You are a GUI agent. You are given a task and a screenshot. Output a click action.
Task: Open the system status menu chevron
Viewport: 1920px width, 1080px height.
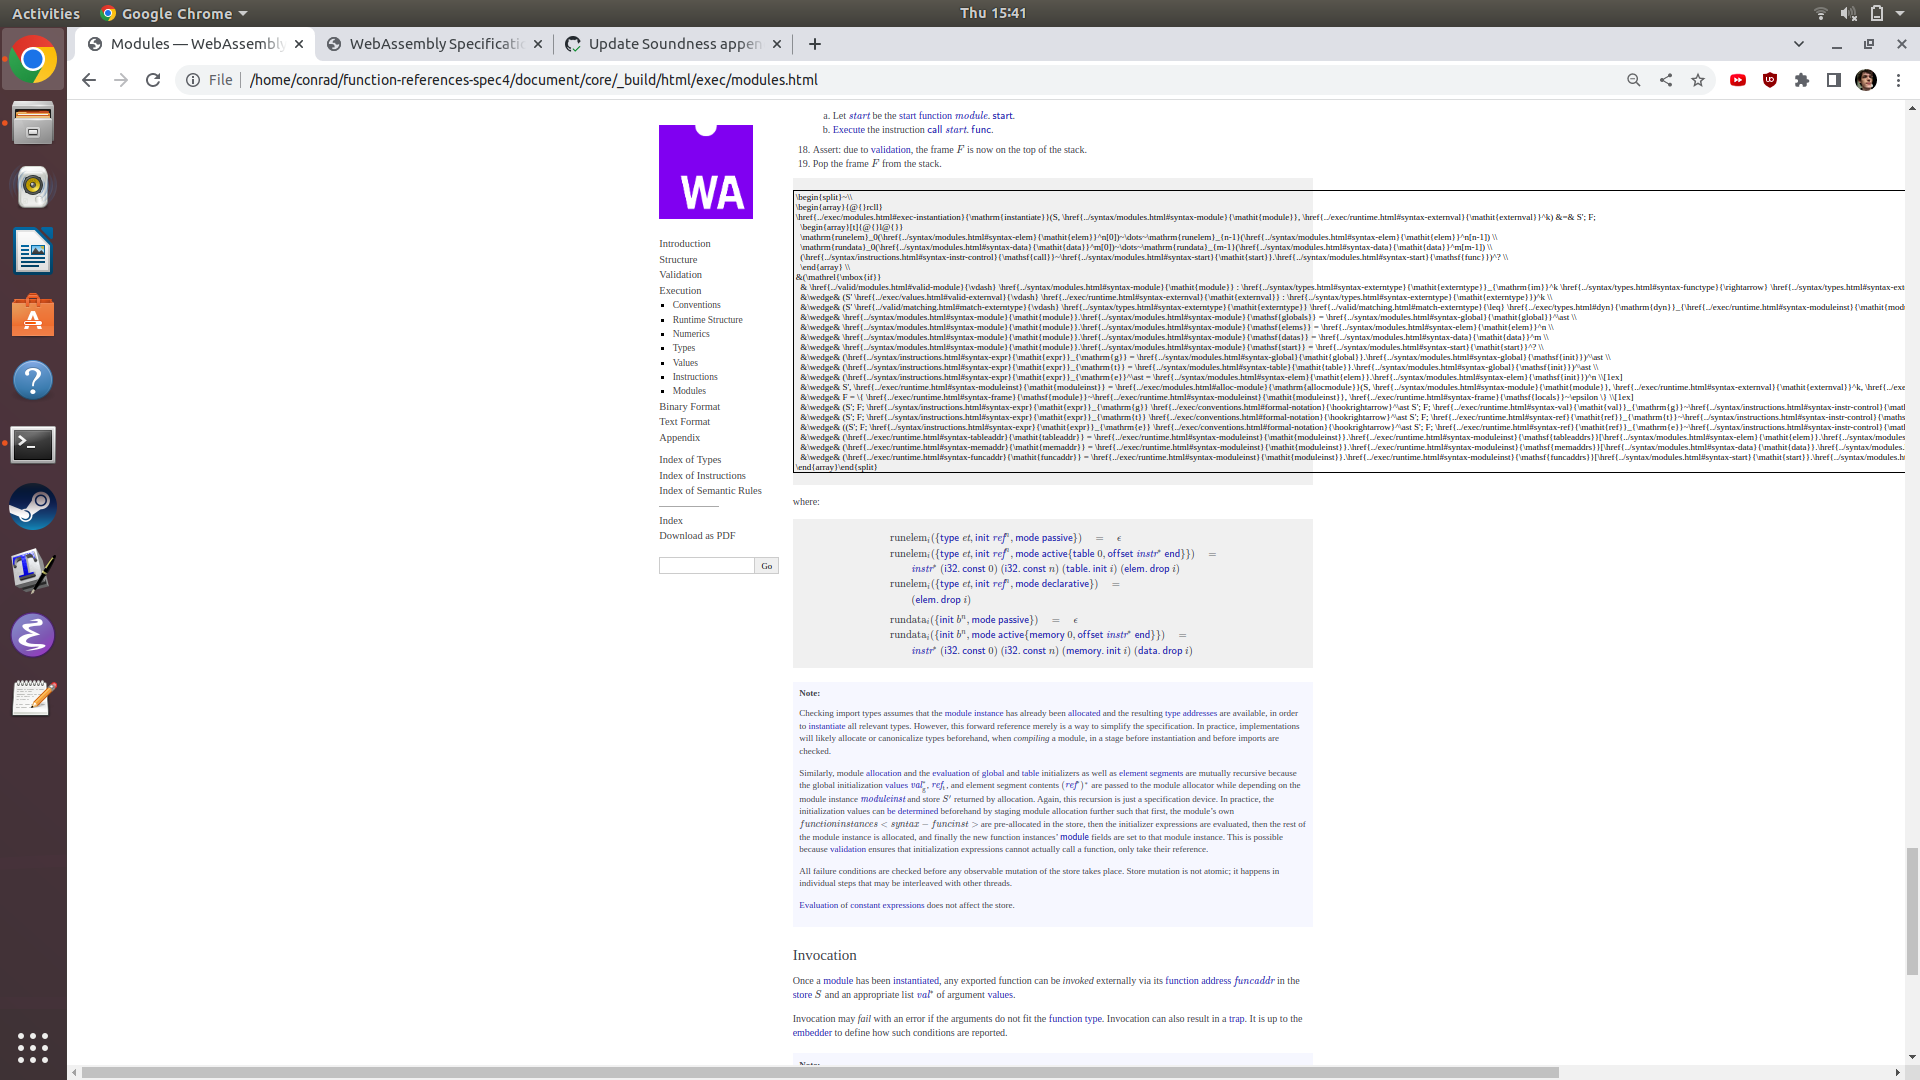(1899, 13)
